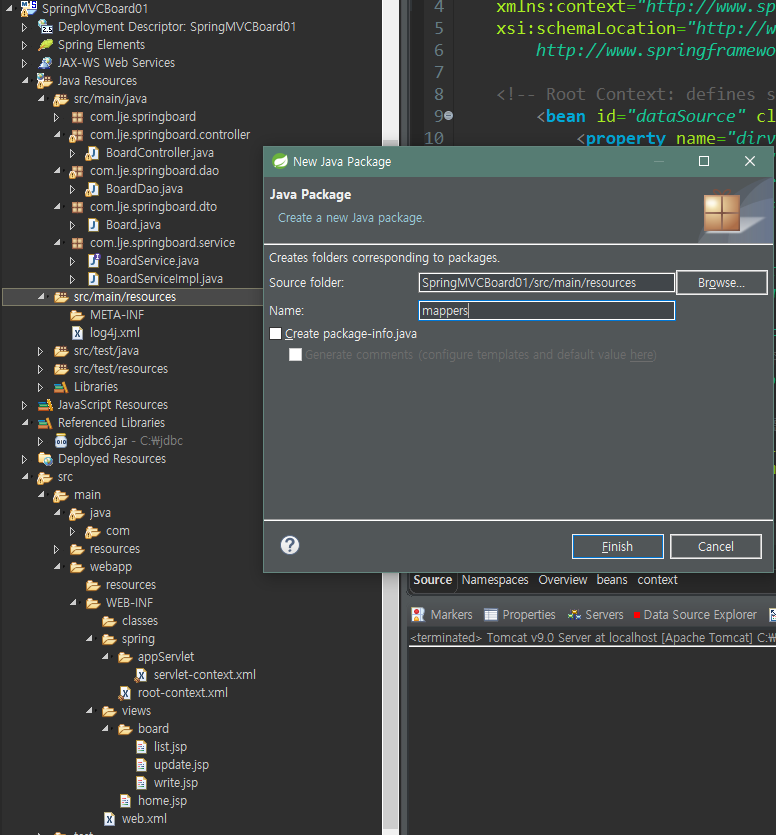Click the root-context.xml file icon
Viewport: 776px width, 835px height.
125,693
